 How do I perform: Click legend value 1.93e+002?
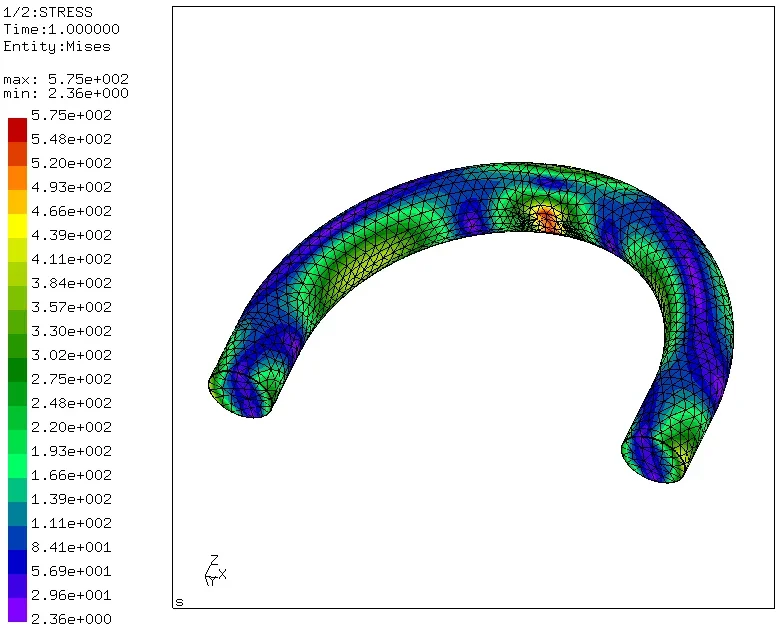pyautogui.click(x=72, y=451)
